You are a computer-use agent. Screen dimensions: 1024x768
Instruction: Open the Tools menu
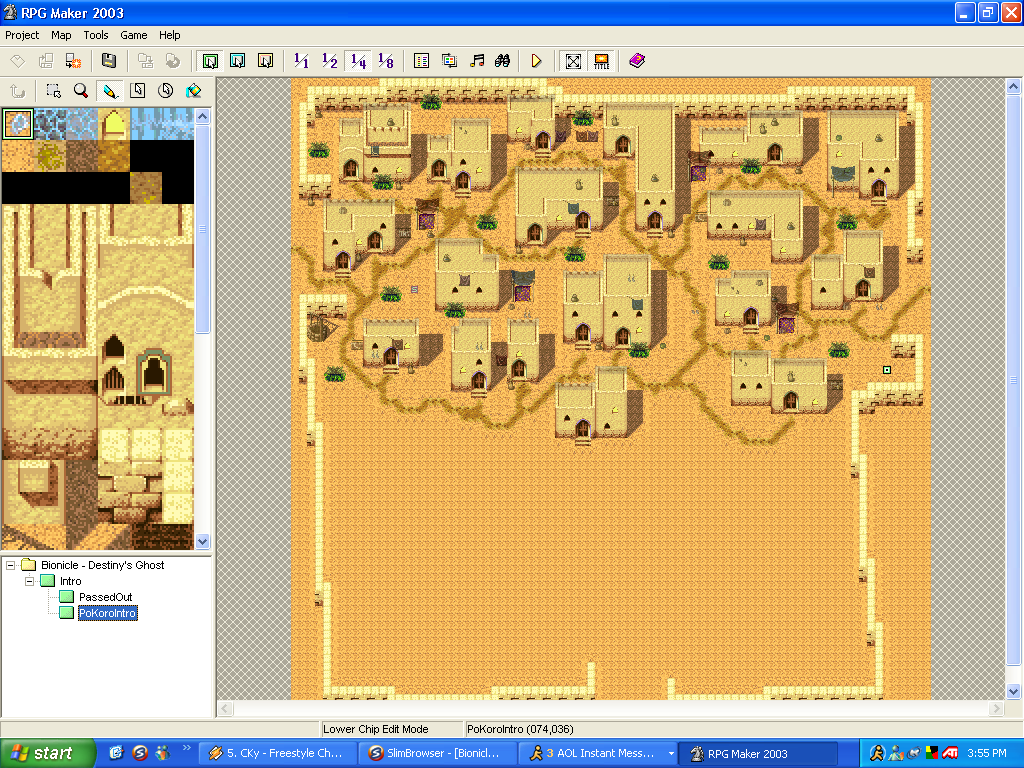click(x=95, y=35)
